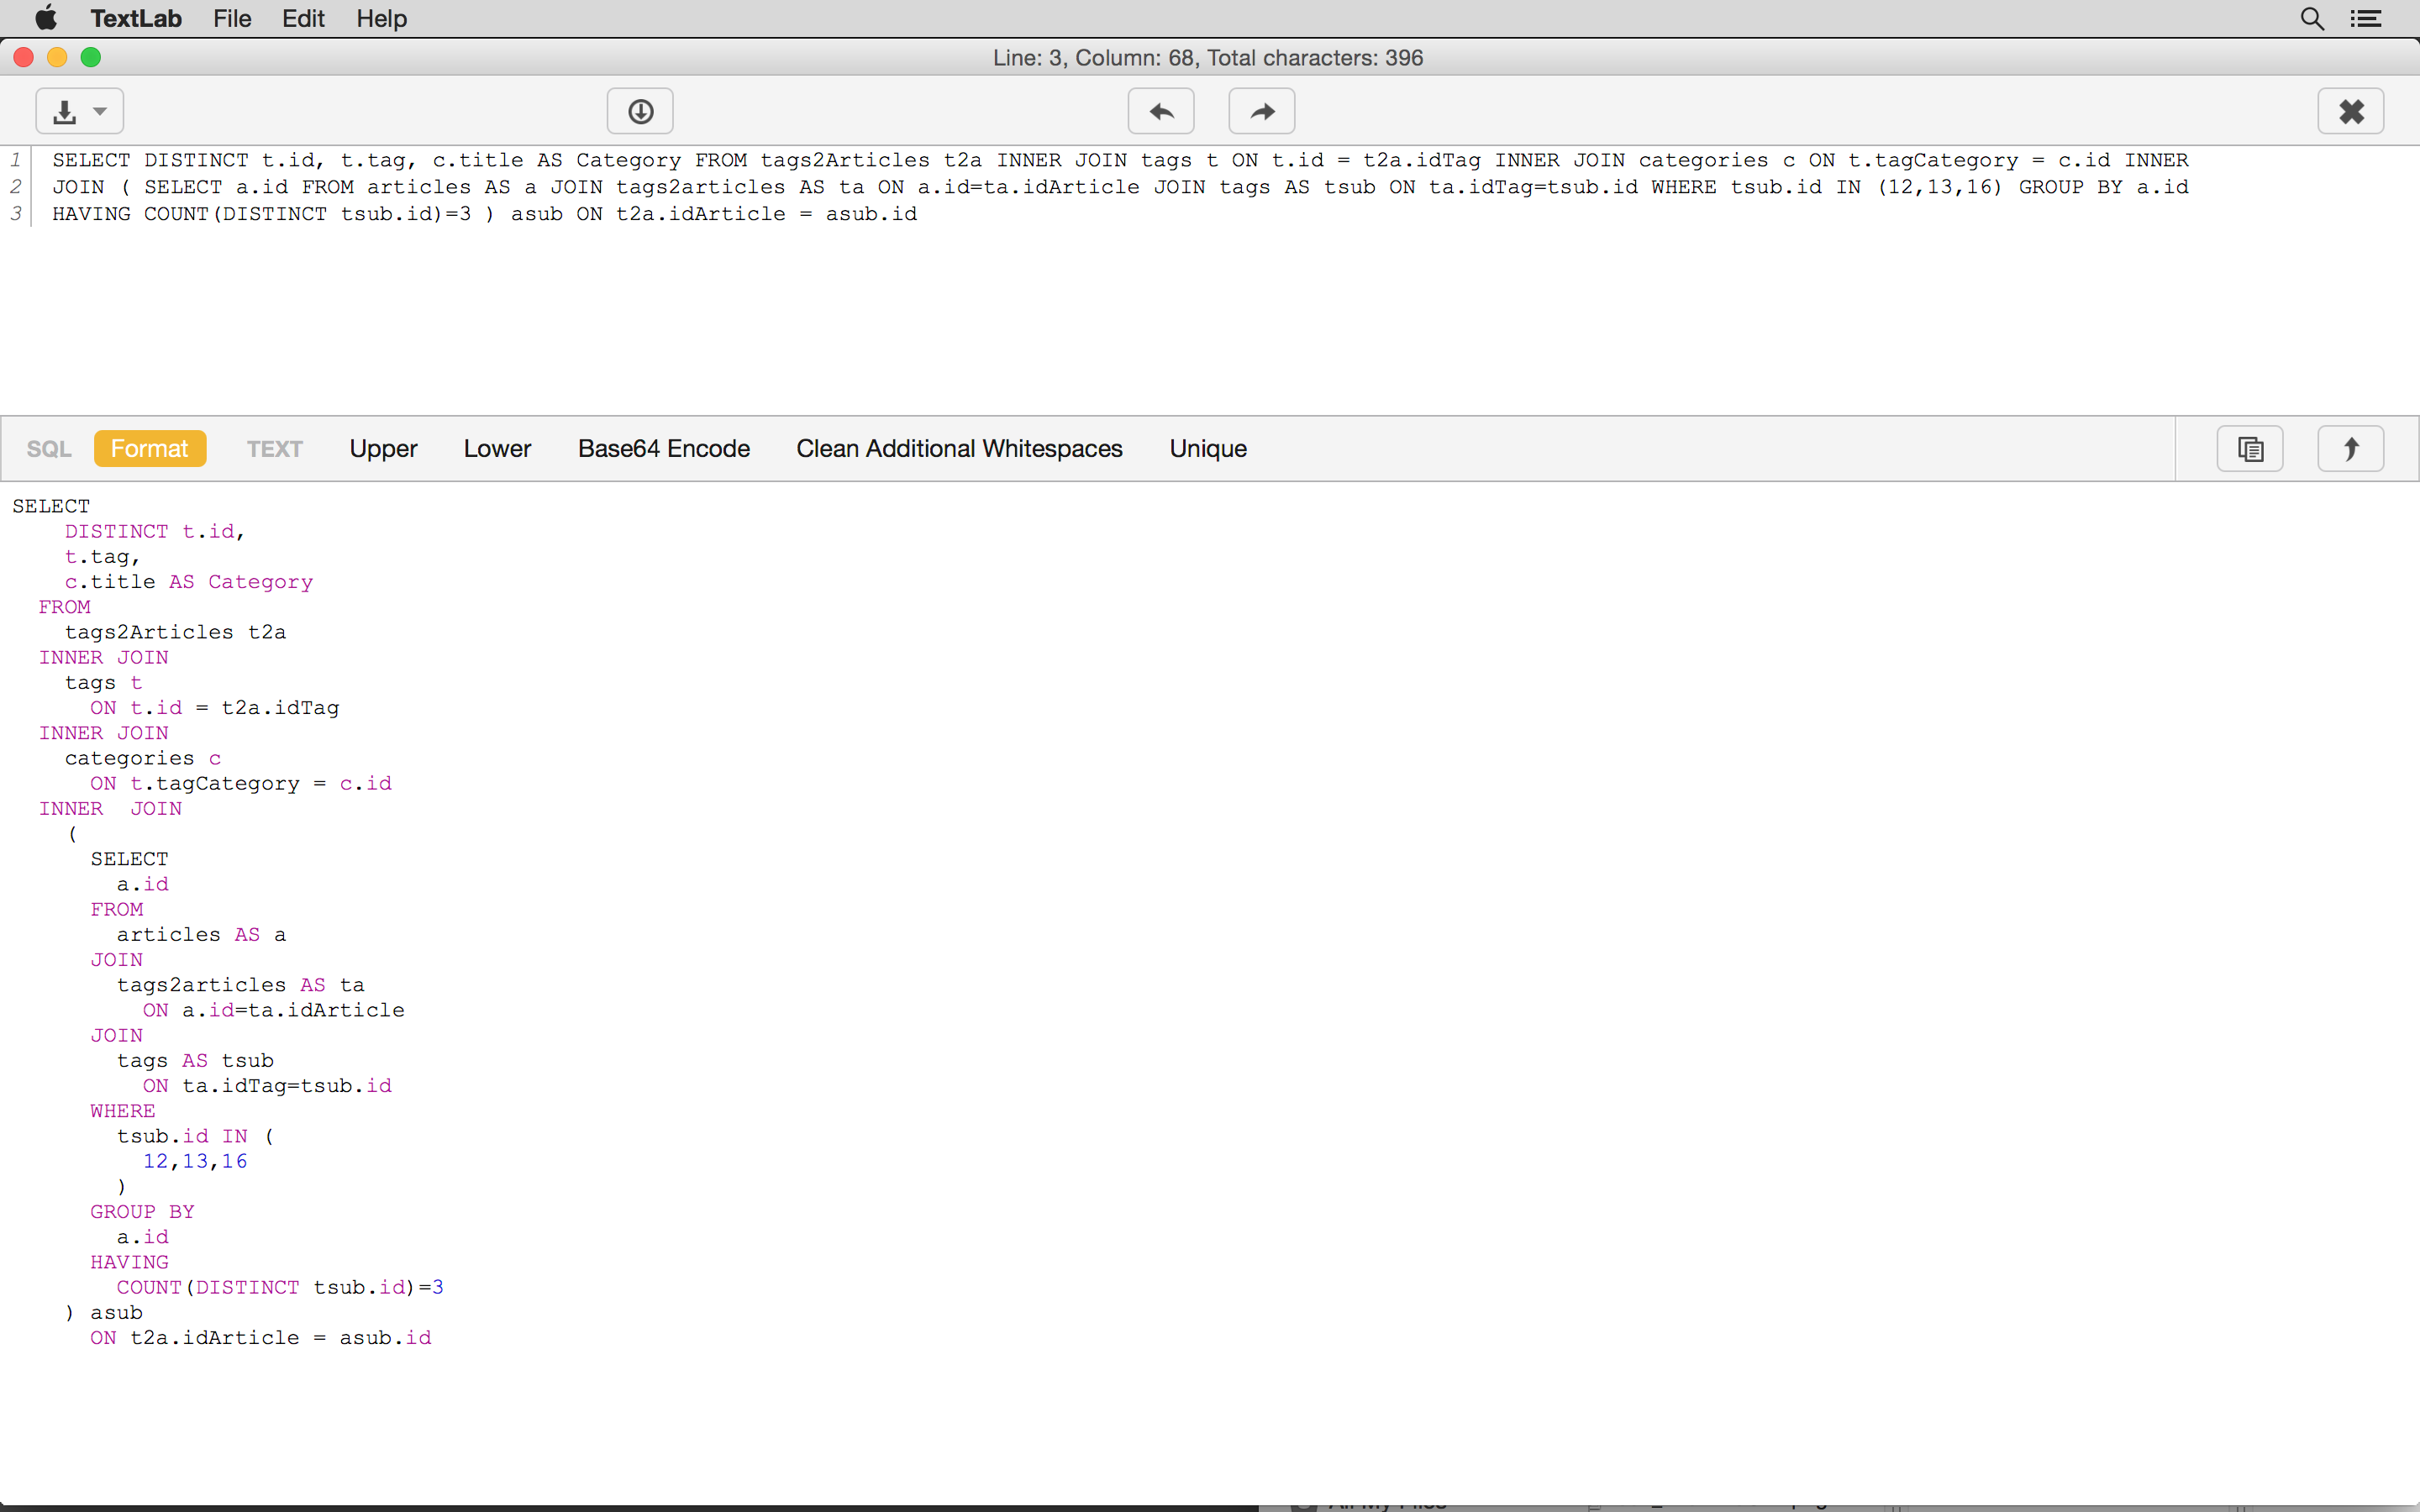
Task: Click the undo back-arrow button
Action: 1161,111
